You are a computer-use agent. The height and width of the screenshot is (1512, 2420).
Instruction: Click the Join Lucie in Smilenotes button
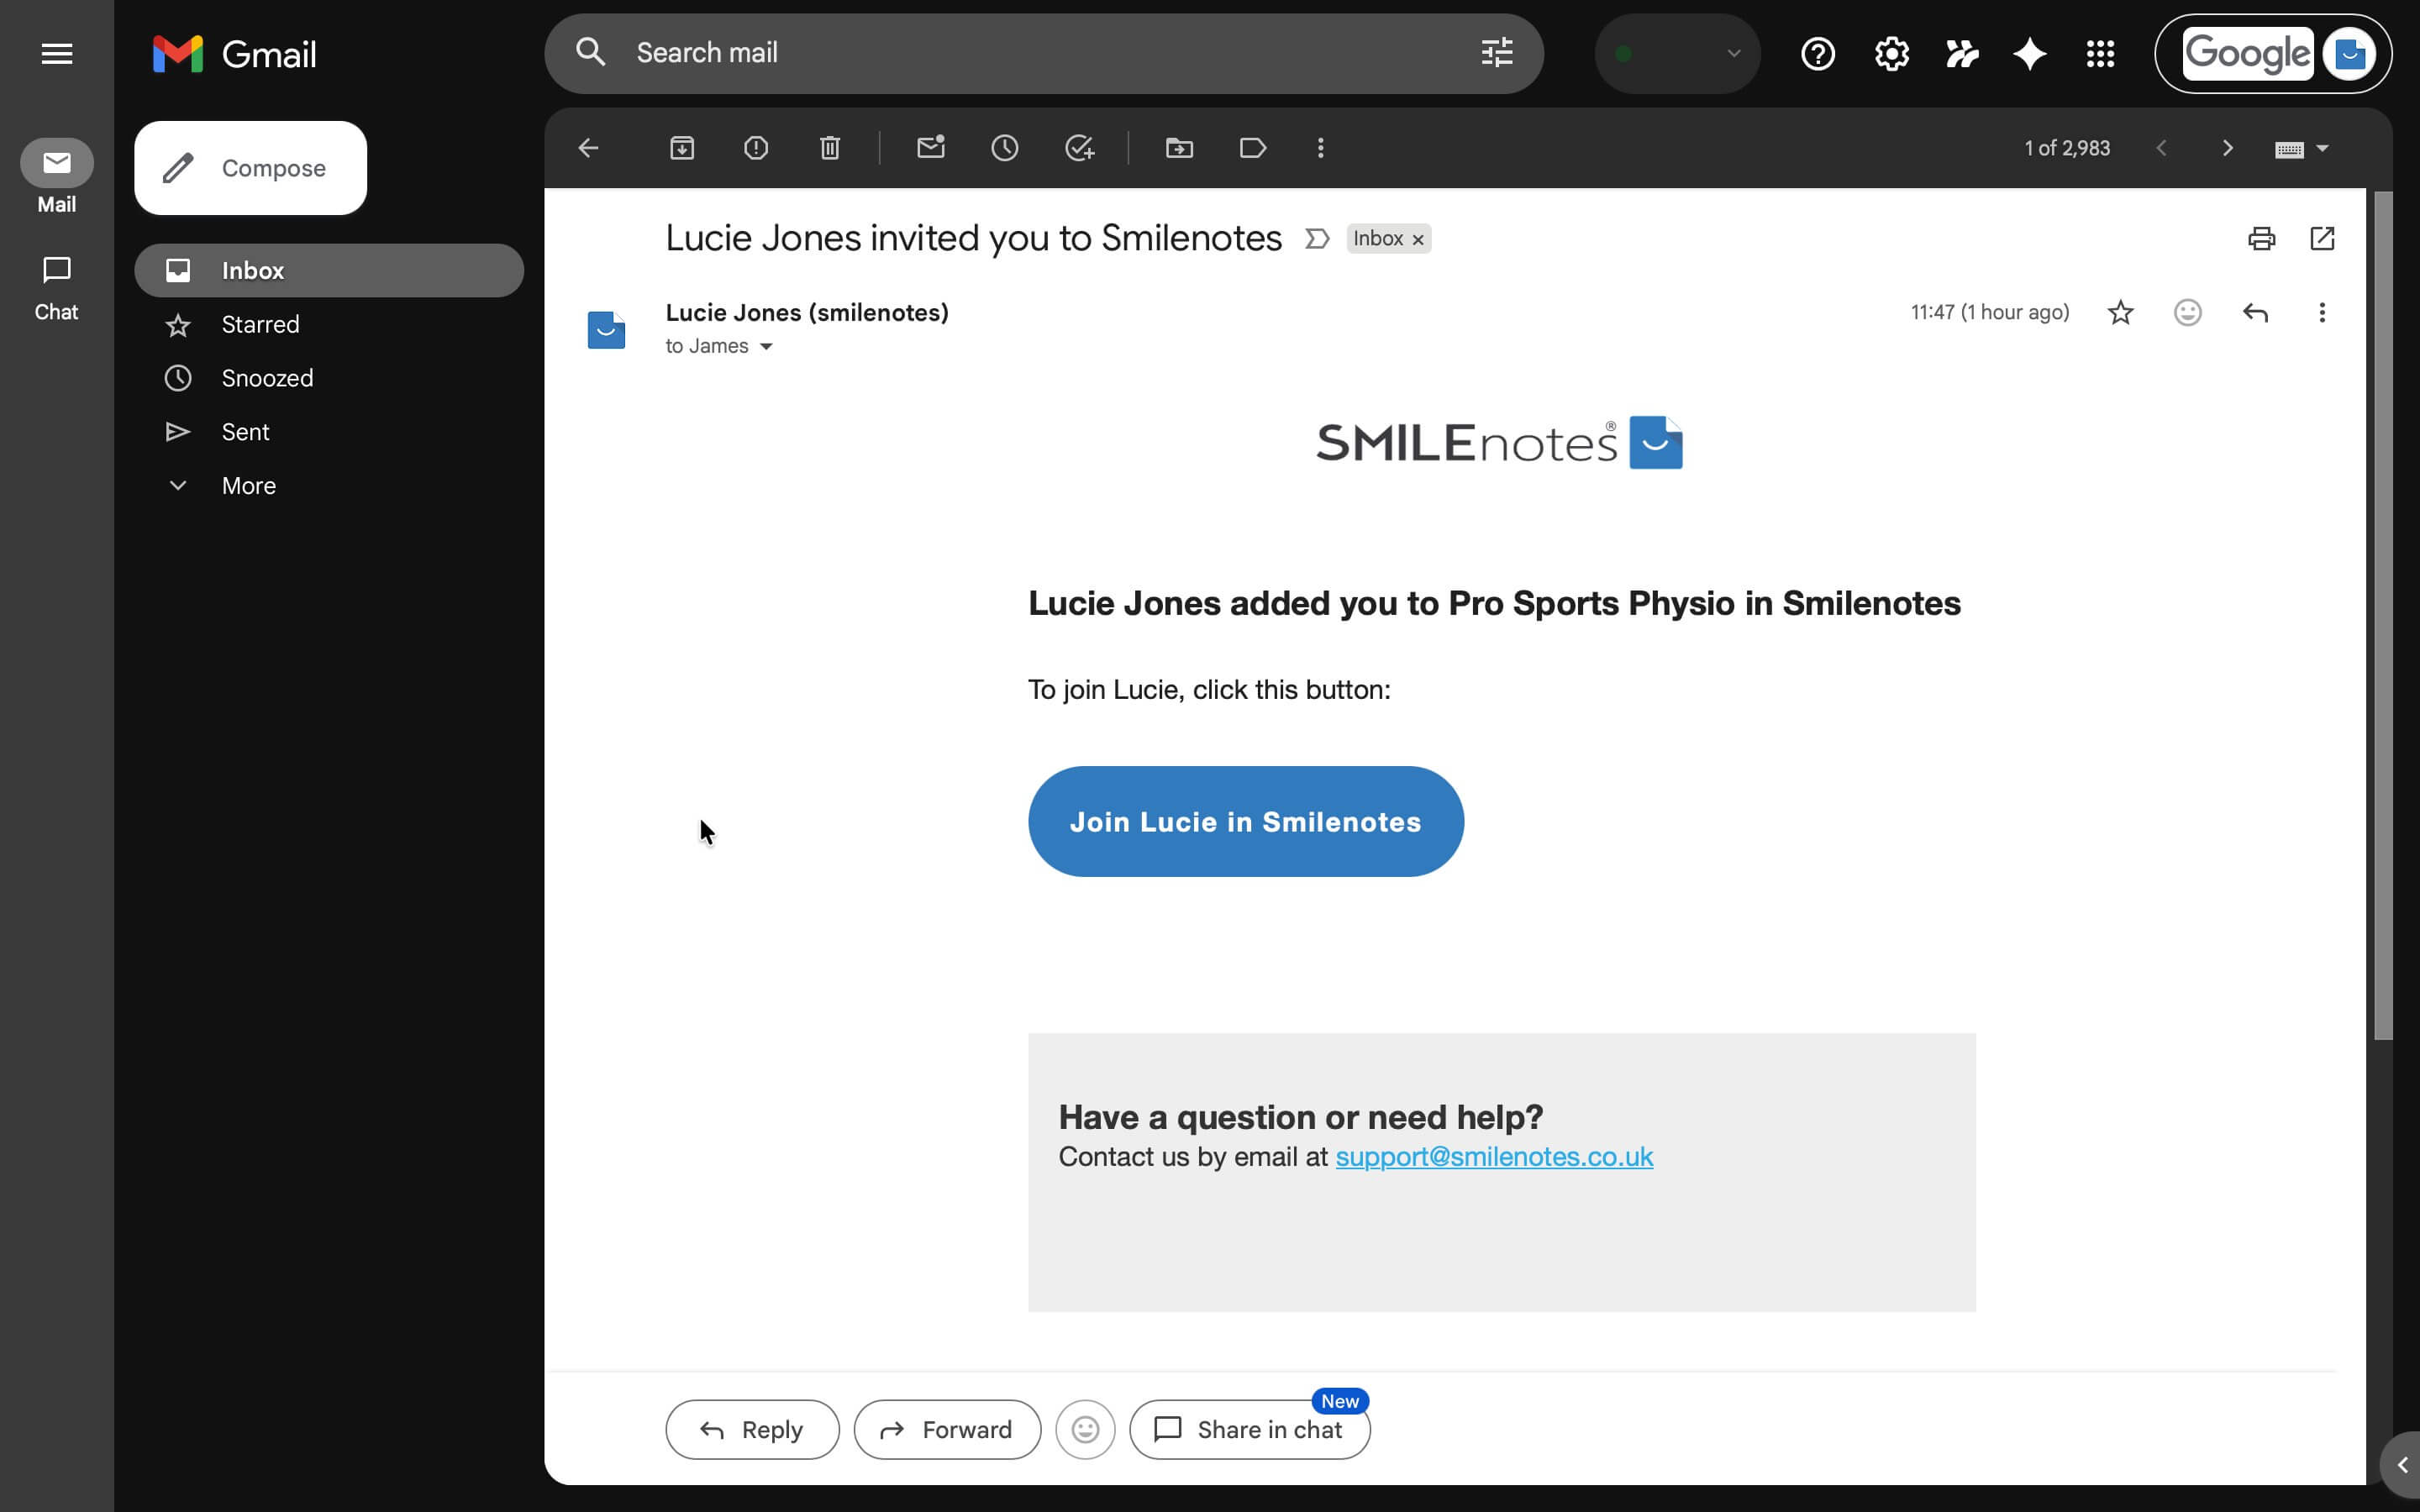pos(1245,821)
